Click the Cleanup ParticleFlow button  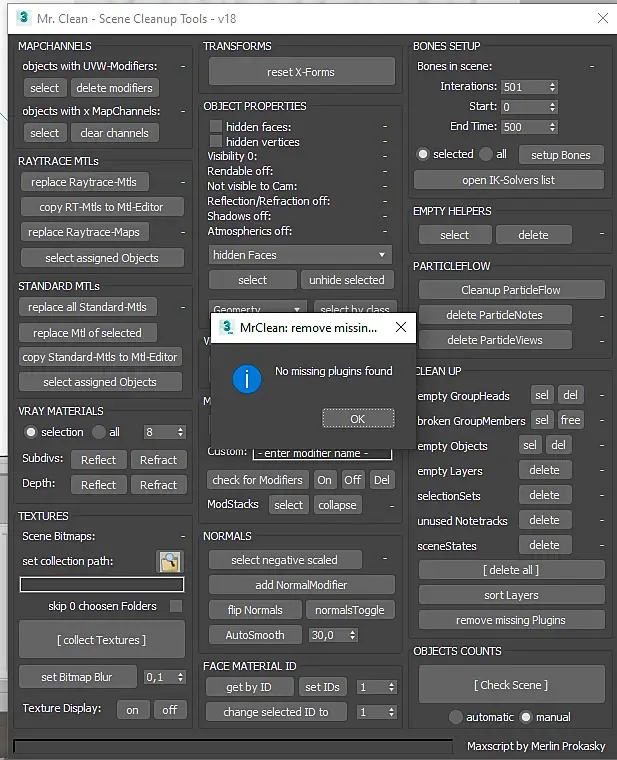[511, 290]
